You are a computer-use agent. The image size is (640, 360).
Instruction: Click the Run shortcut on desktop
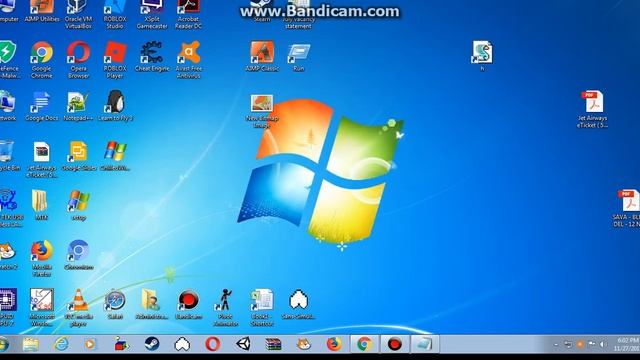tap(299, 57)
